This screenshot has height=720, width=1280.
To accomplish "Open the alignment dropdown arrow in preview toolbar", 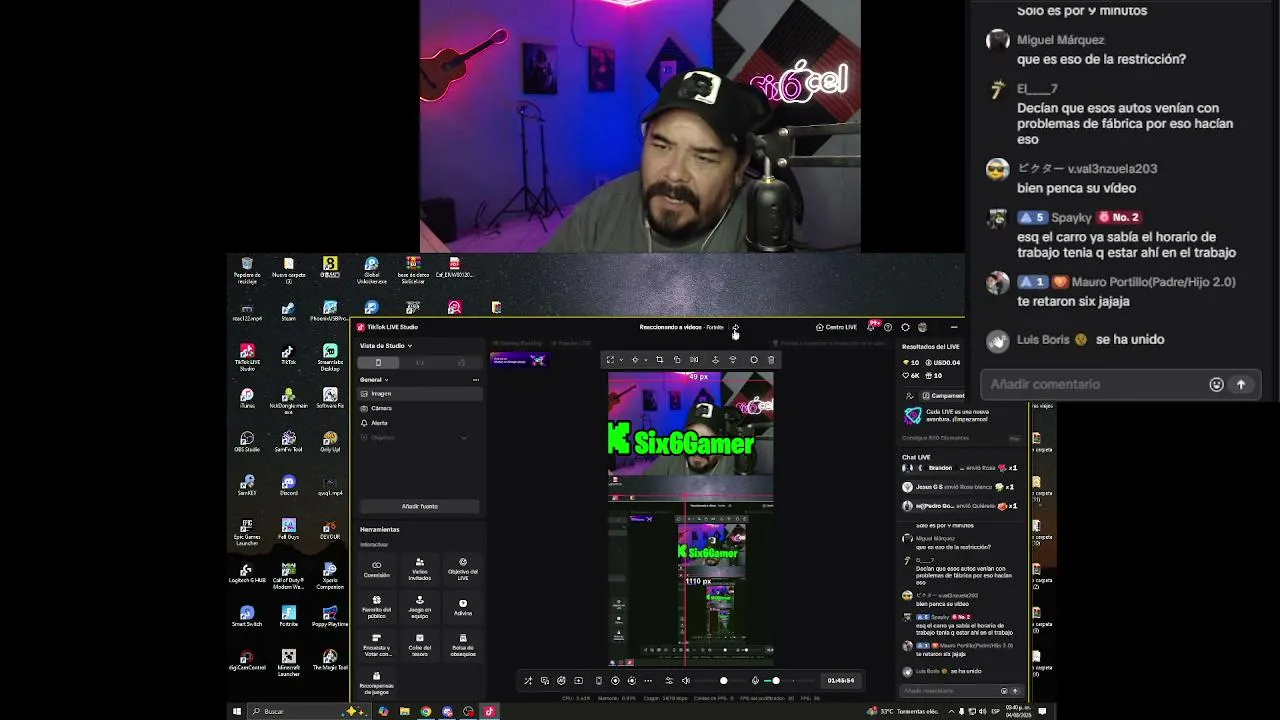I will 645,360.
